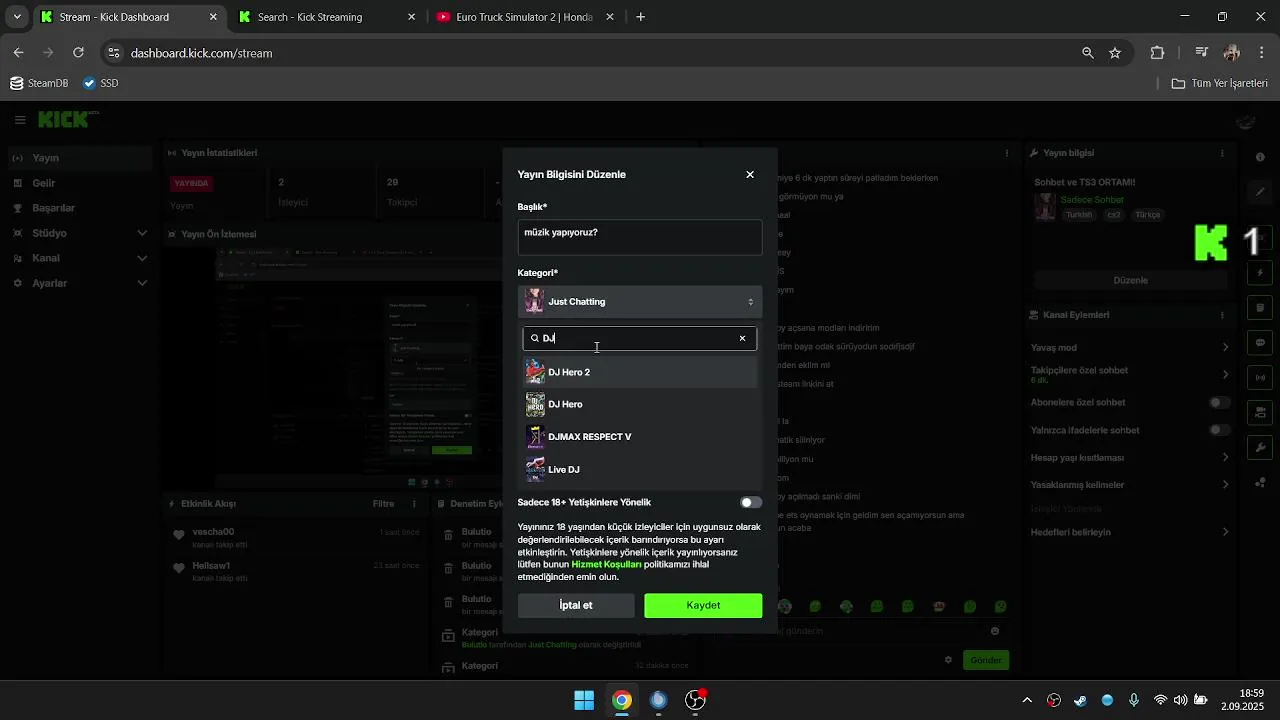Click the pencil edit icon in right rail
Image resolution: width=1280 pixels, height=720 pixels.
(1260, 191)
